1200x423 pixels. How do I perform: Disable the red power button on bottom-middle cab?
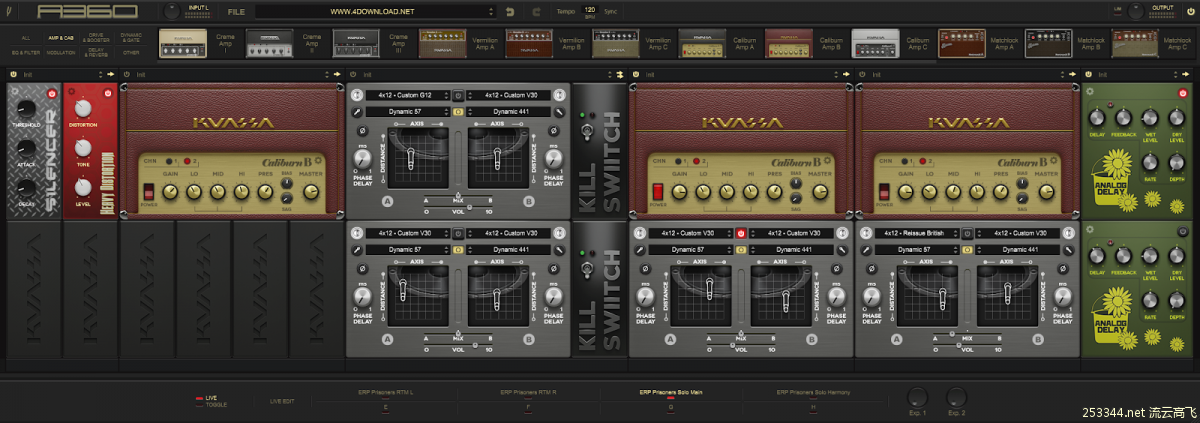pos(741,233)
